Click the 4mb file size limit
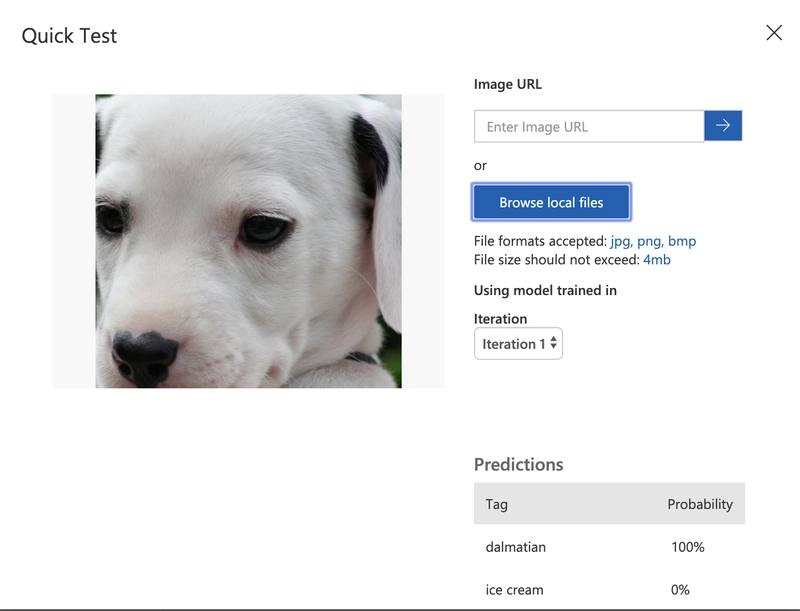 656,260
